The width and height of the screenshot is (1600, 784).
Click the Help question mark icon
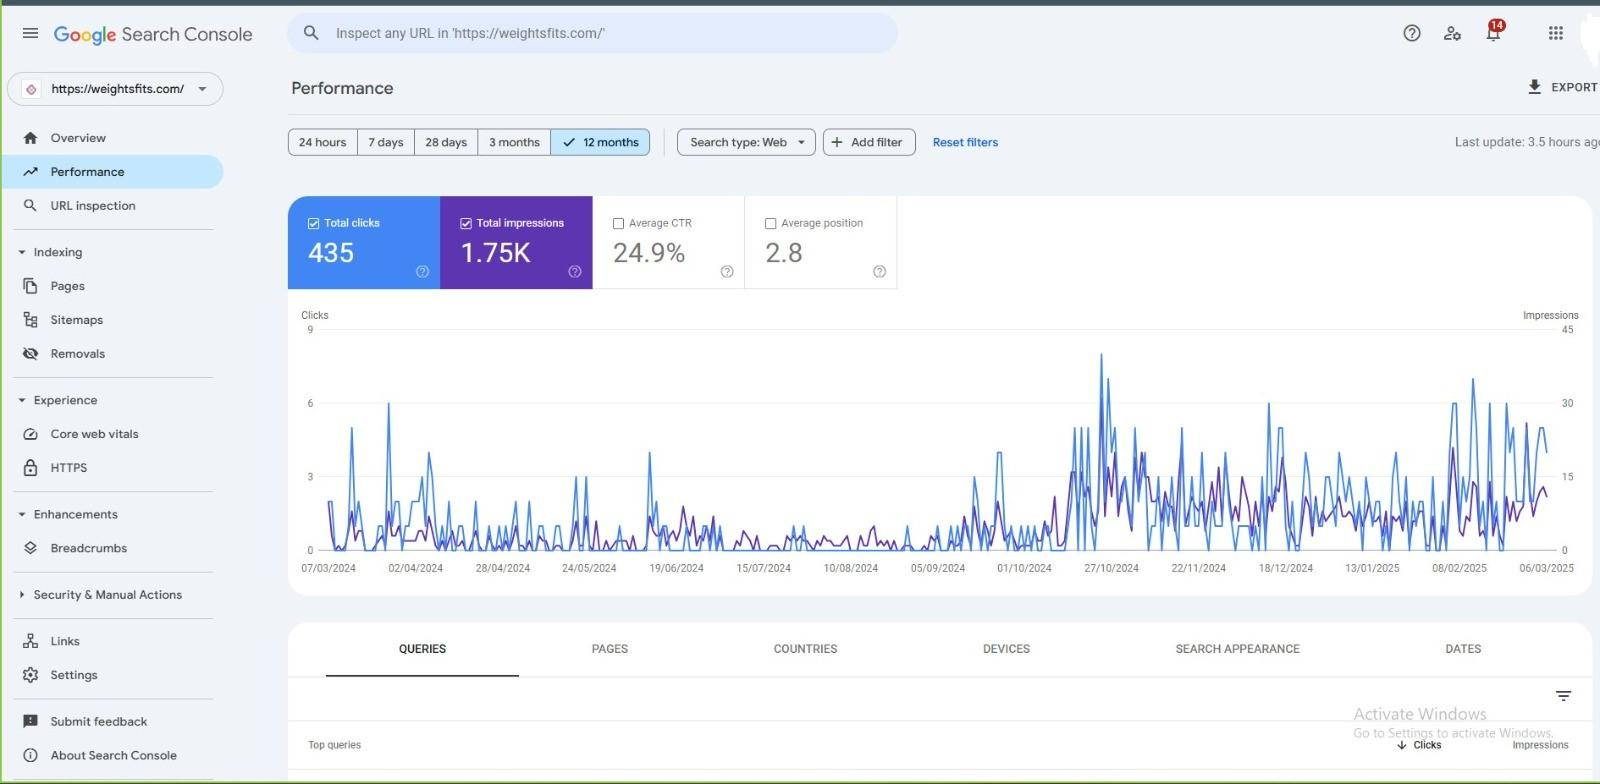pyautogui.click(x=1411, y=33)
